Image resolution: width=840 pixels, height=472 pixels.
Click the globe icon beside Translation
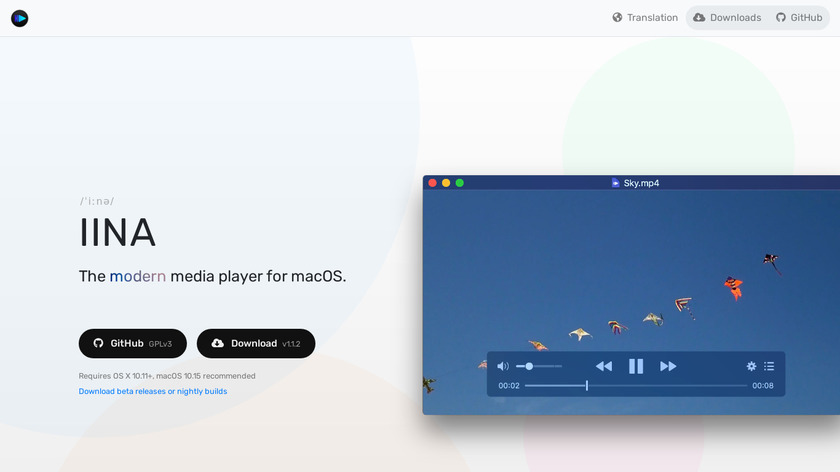pos(617,18)
